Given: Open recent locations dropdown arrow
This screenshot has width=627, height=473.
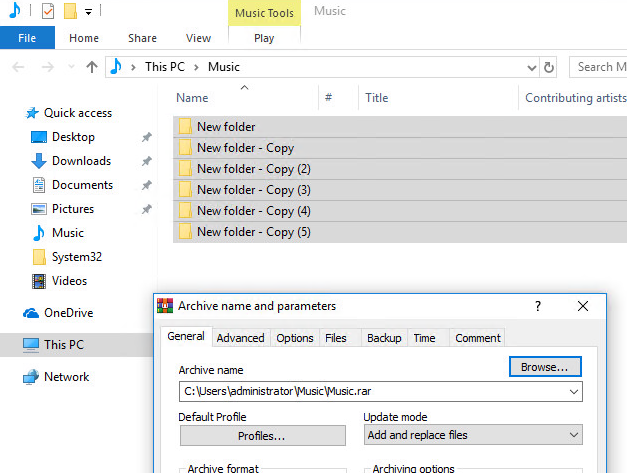Looking at the screenshot, I should point(71,67).
